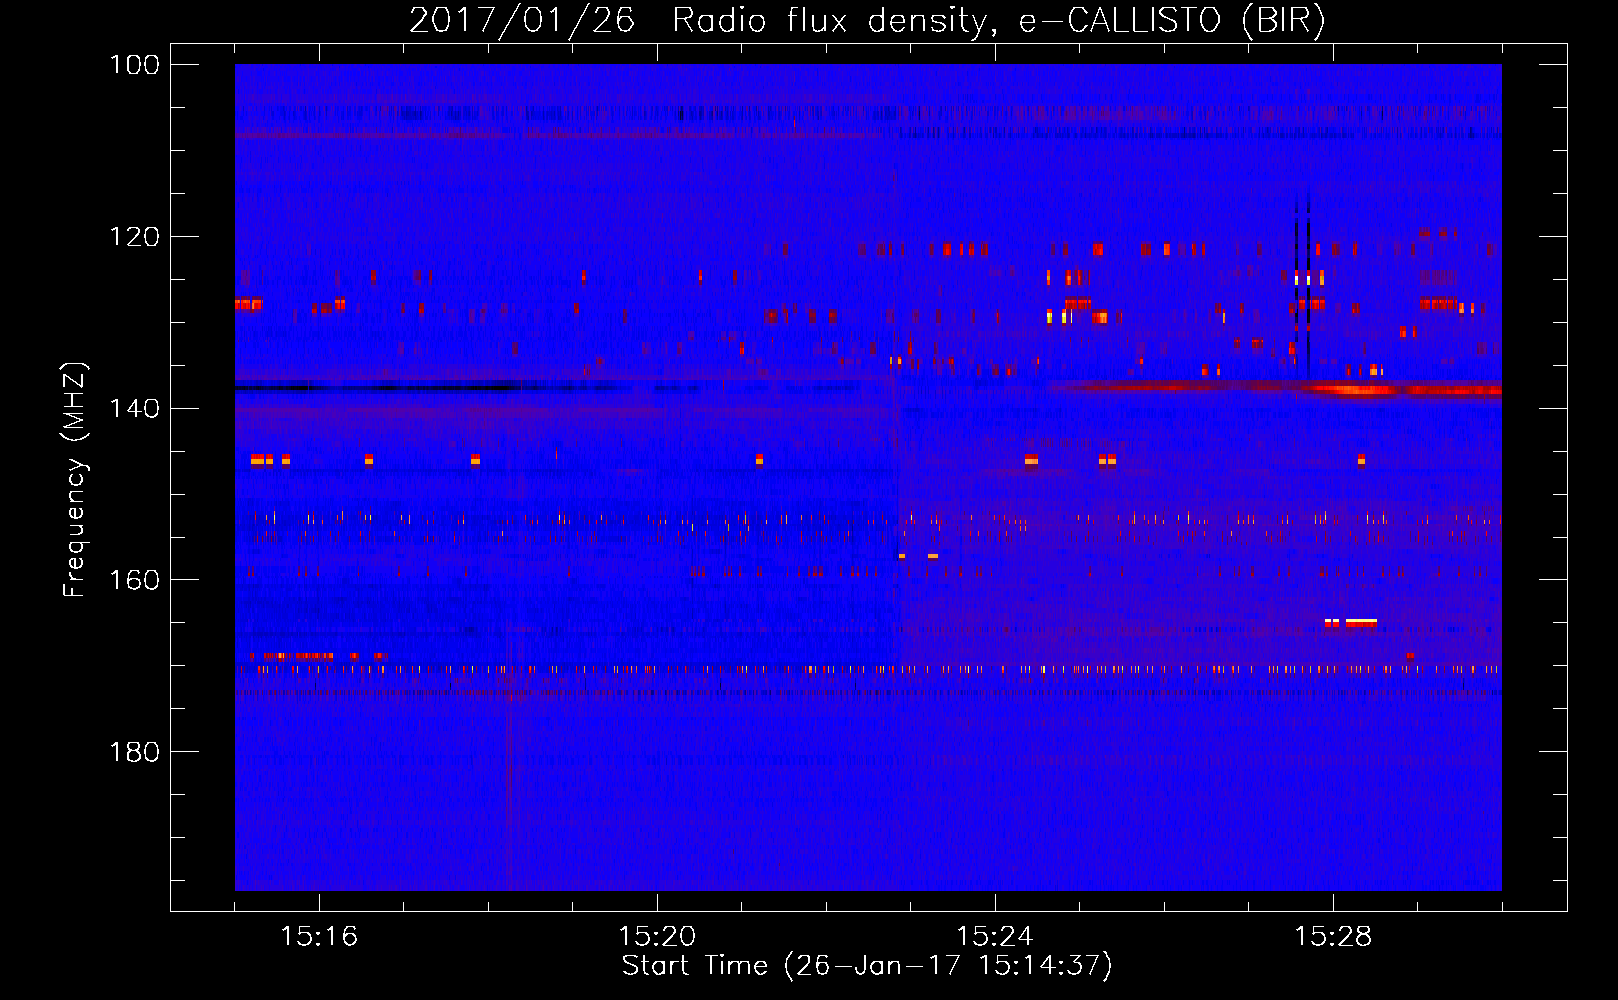
Task: Click the 15:20 time tick label
Action: [x=657, y=936]
